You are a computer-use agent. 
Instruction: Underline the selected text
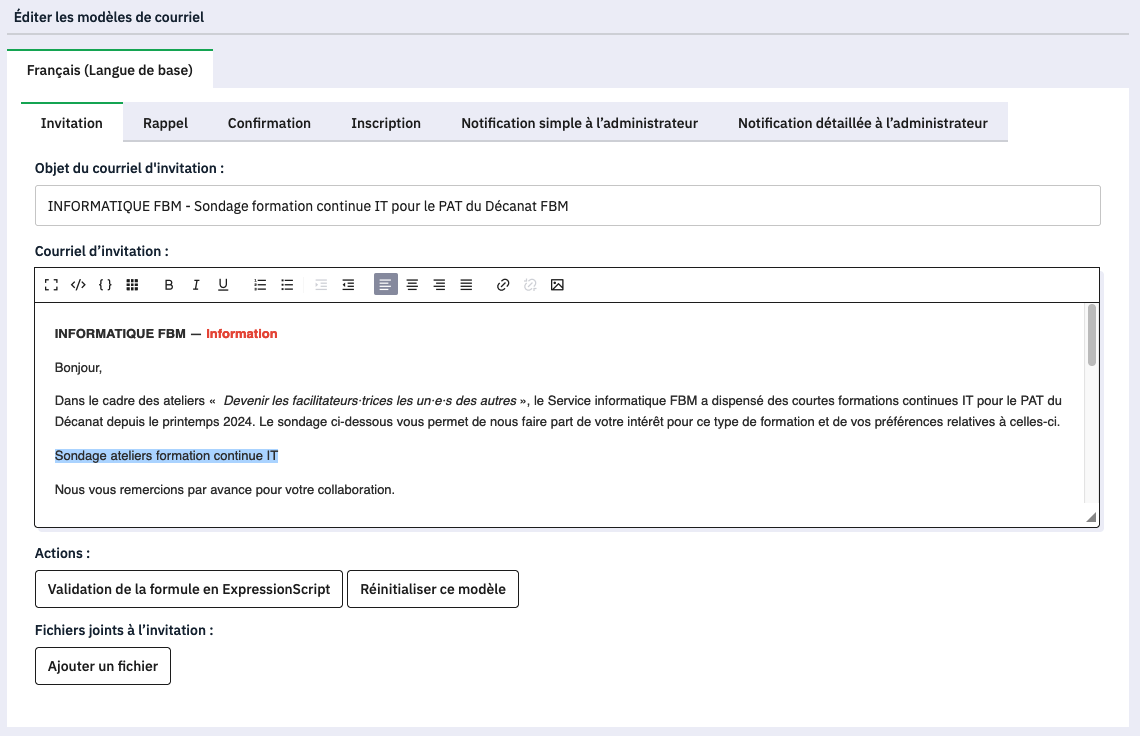(223, 285)
